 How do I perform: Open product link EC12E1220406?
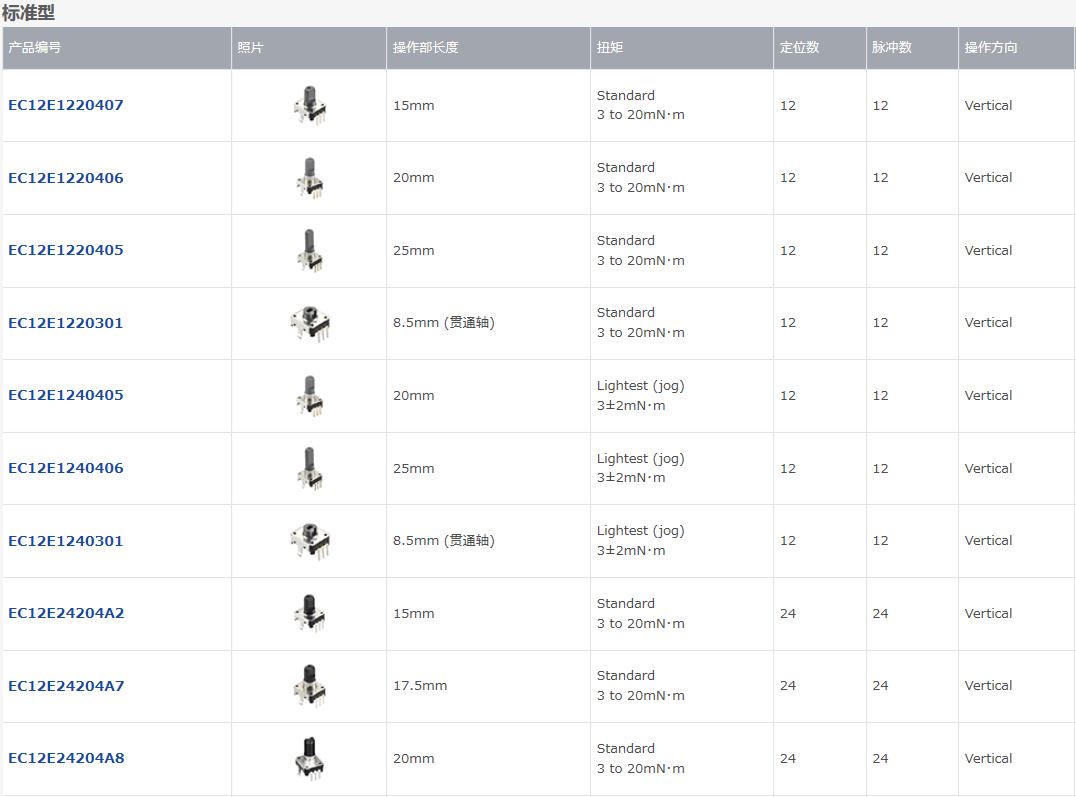[x=66, y=178]
